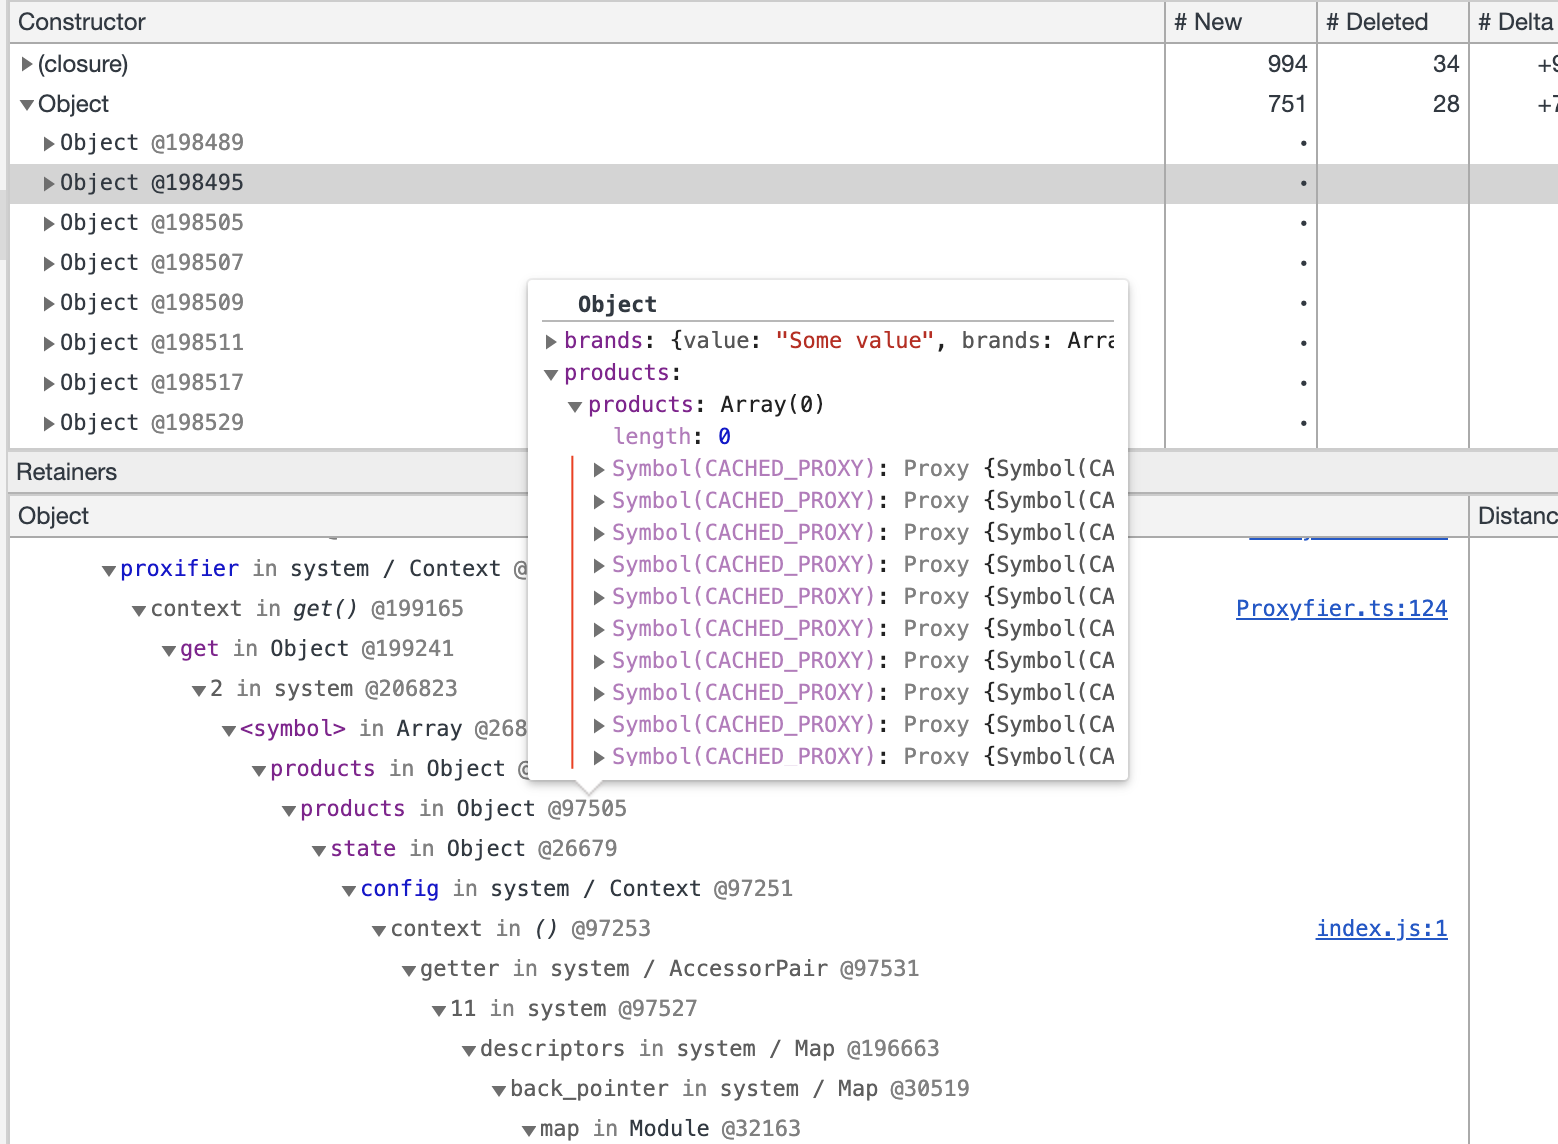The width and height of the screenshot is (1558, 1144).
Task: Select the Object @198505 row text
Action: click(x=152, y=223)
